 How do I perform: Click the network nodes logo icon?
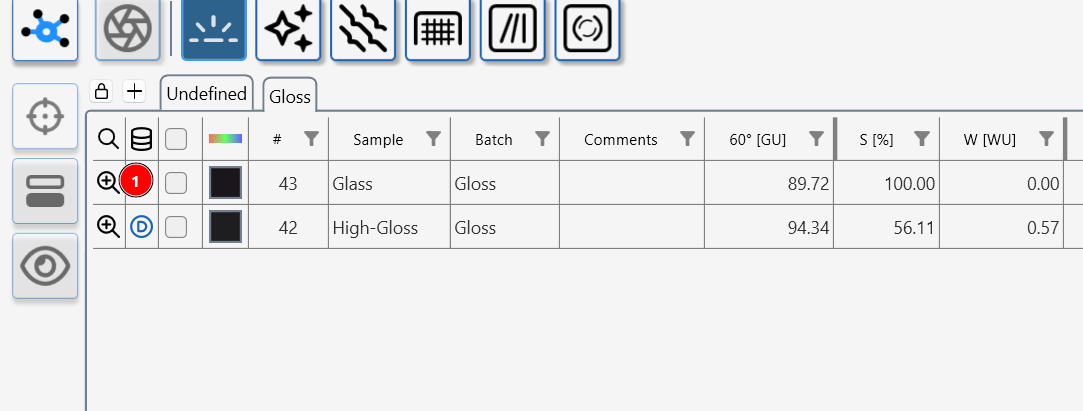pyautogui.click(x=45, y=29)
